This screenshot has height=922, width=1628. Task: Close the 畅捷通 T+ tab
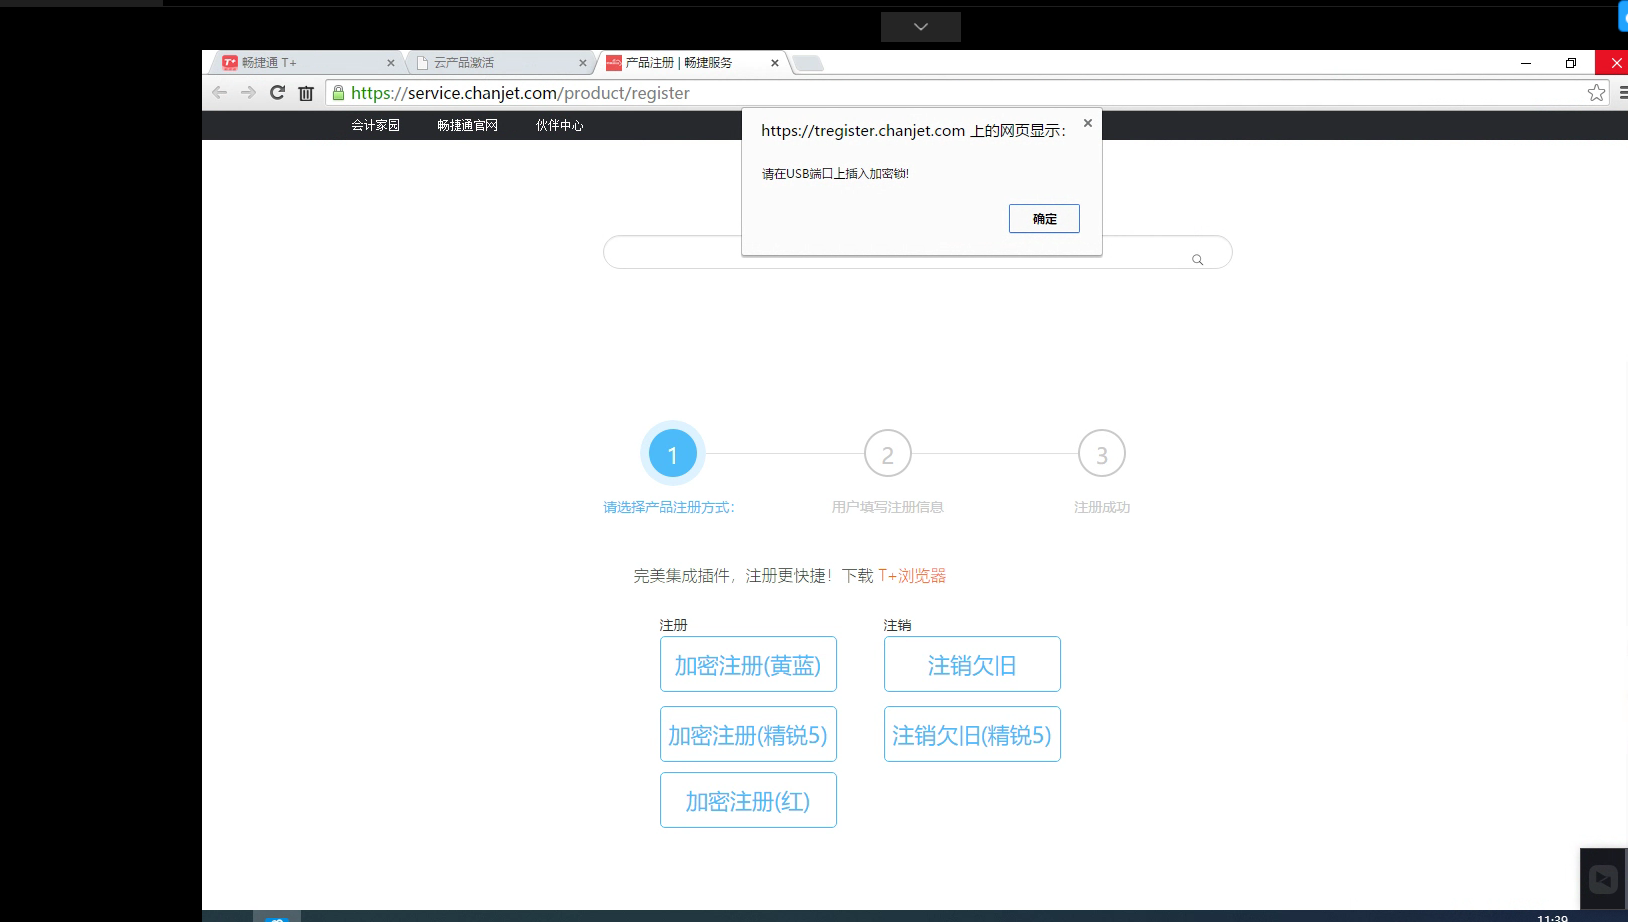point(391,63)
